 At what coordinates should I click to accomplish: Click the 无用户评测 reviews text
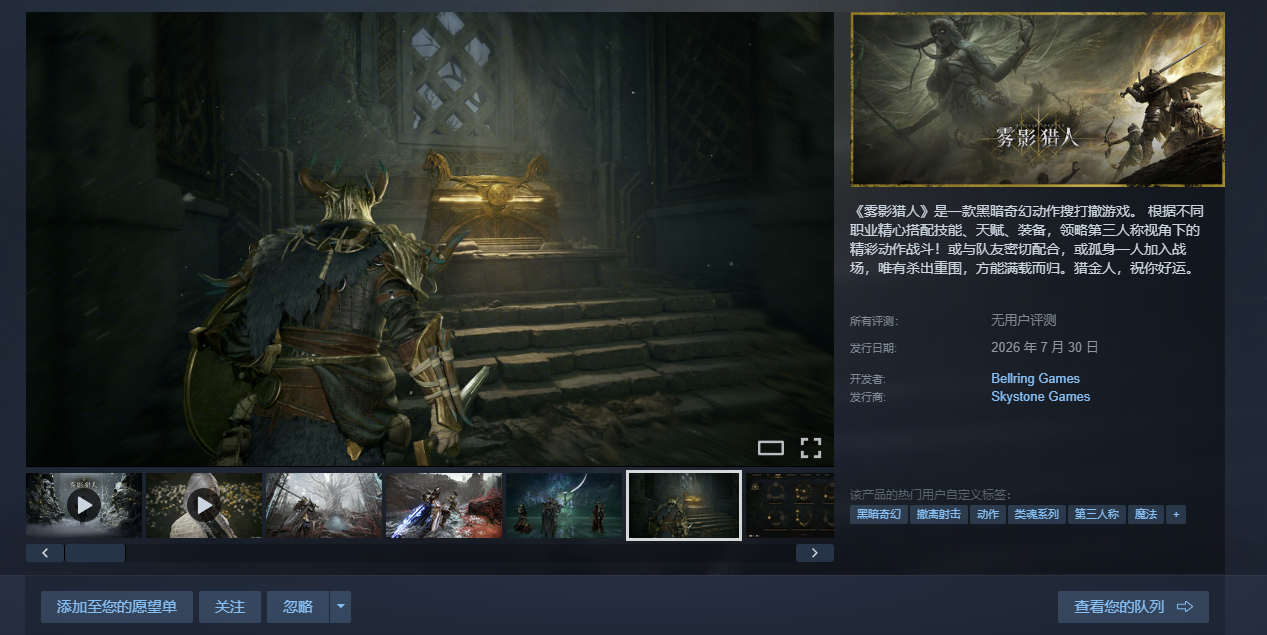1023,321
